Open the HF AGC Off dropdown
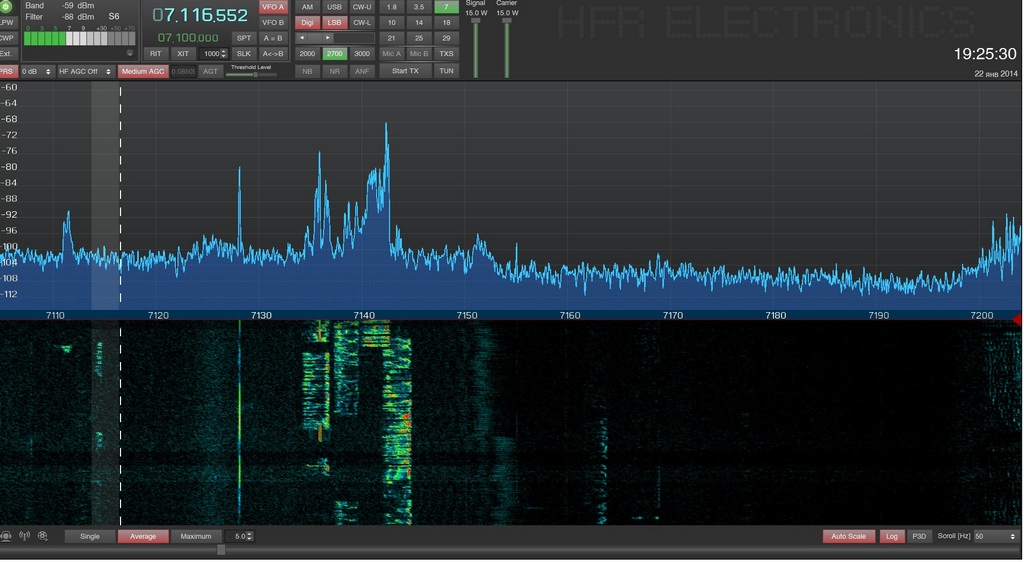 click(85, 71)
